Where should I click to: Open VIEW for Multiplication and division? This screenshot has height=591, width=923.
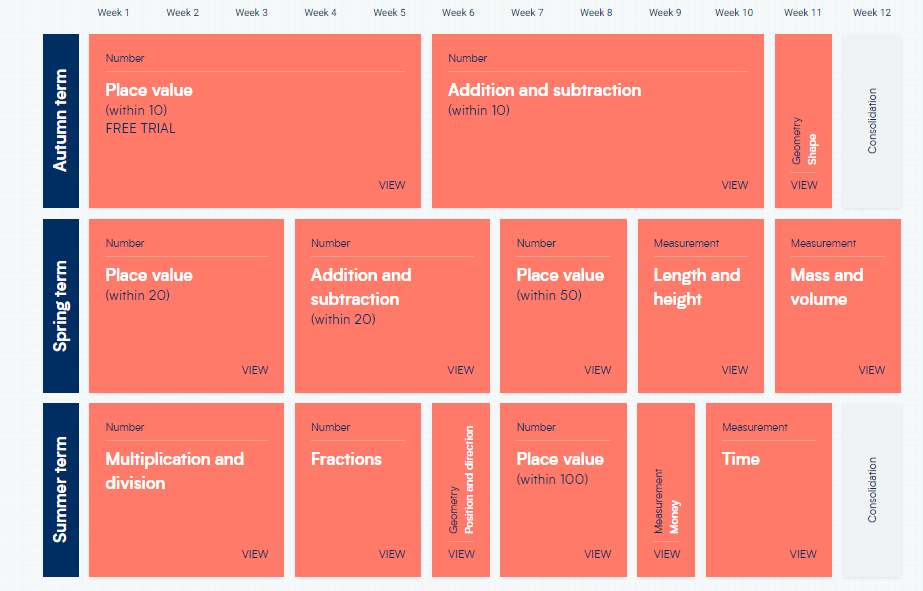coord(255,554)
